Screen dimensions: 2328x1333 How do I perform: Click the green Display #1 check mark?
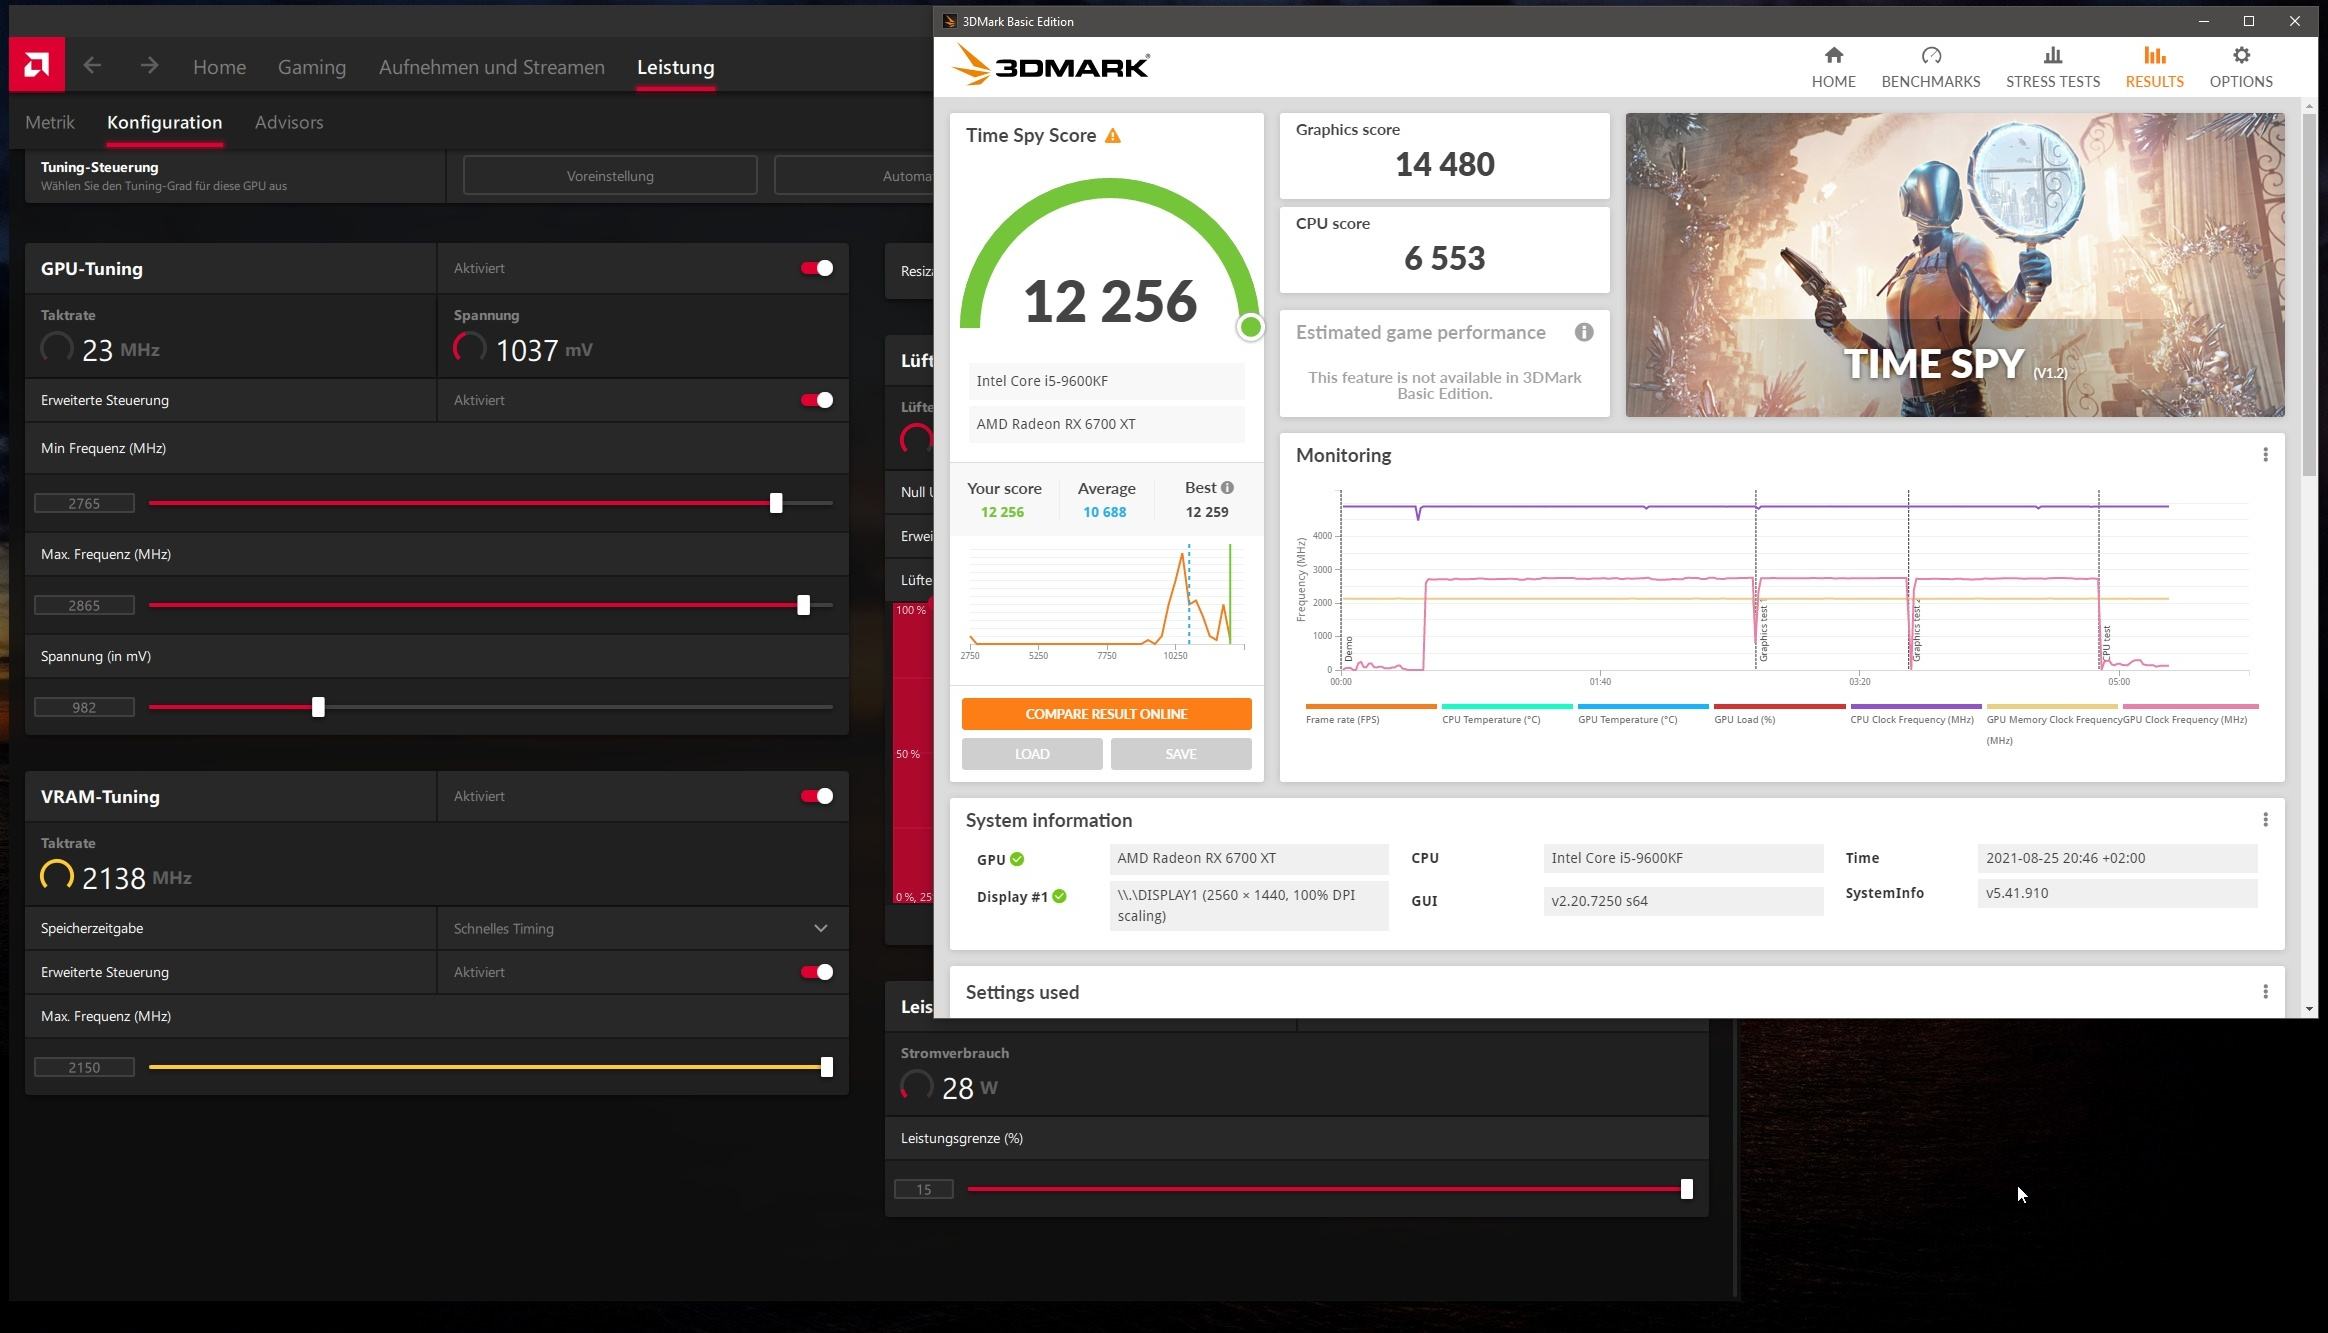(1059, 896)
